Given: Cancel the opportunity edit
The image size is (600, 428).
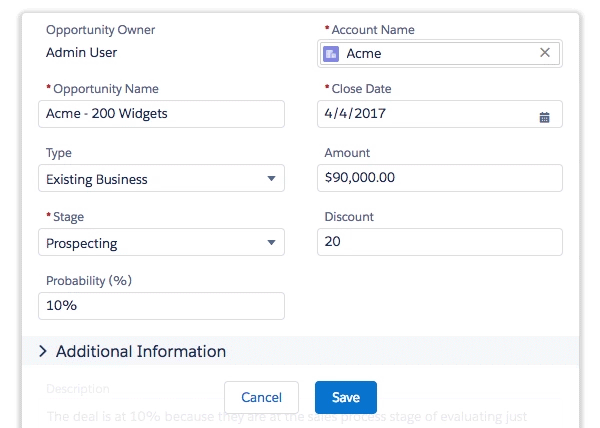Looking at the screenshot, I should 261,397.
